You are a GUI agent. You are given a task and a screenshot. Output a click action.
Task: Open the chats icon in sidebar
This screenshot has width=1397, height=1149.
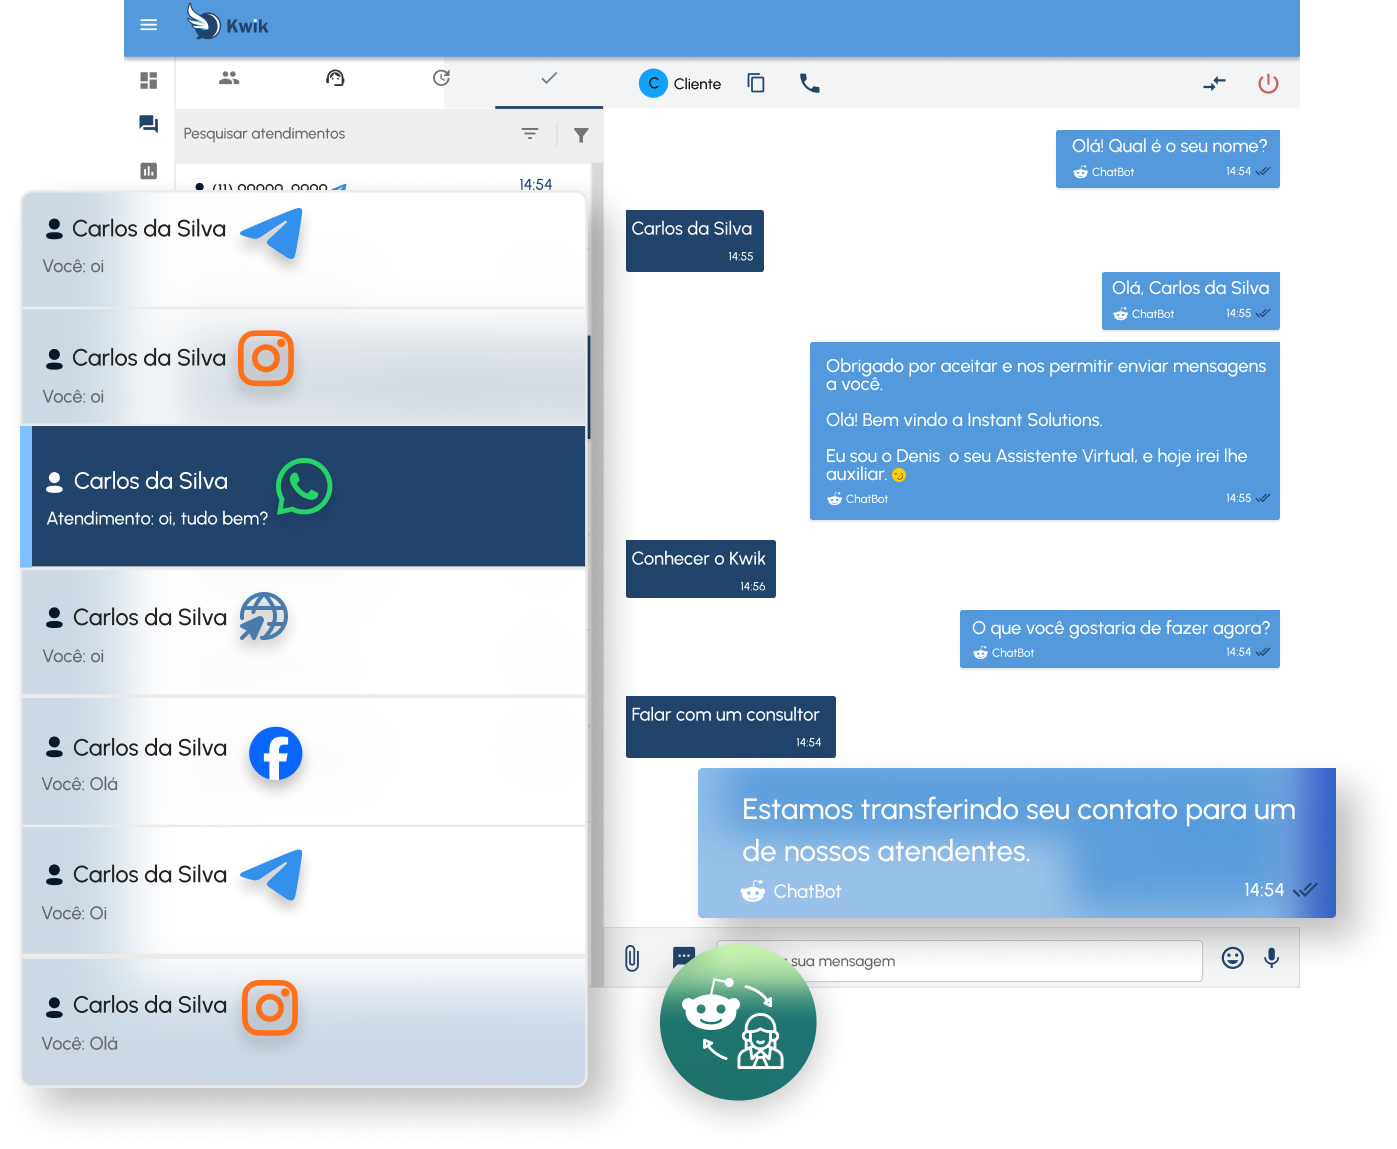point(149,124)
